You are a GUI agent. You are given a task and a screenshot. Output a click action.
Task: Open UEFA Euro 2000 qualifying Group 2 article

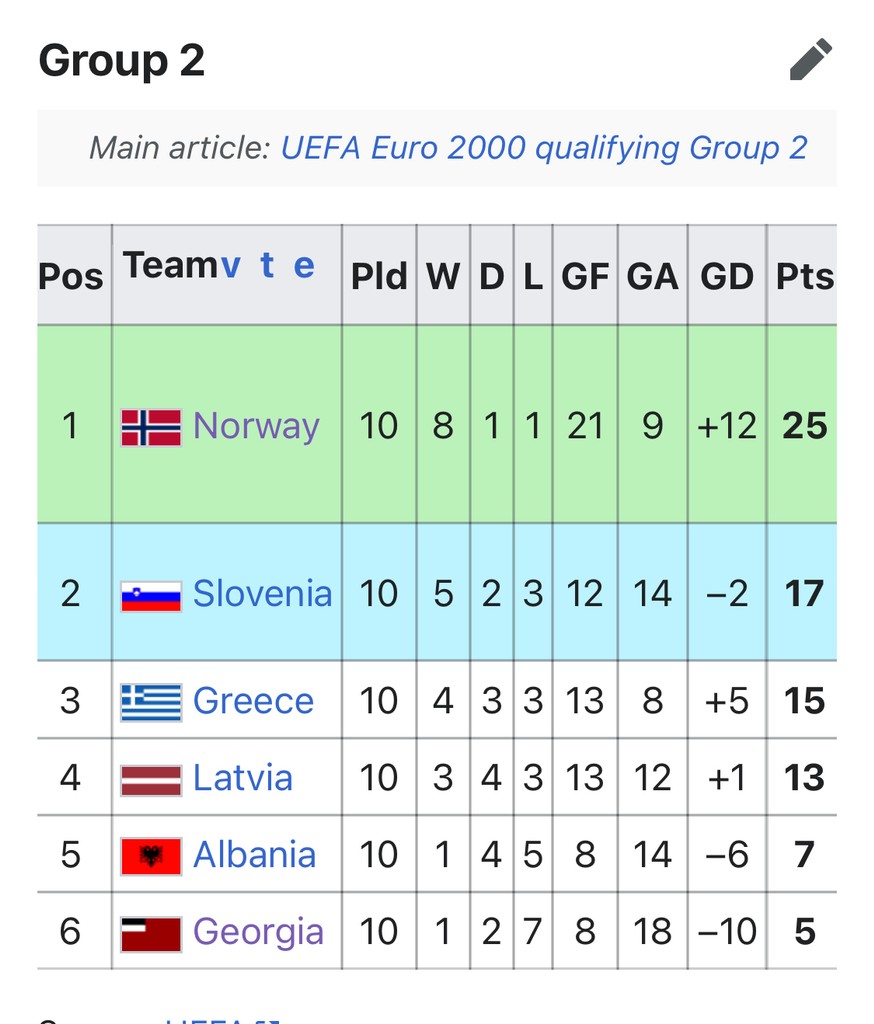coord(544,148)
